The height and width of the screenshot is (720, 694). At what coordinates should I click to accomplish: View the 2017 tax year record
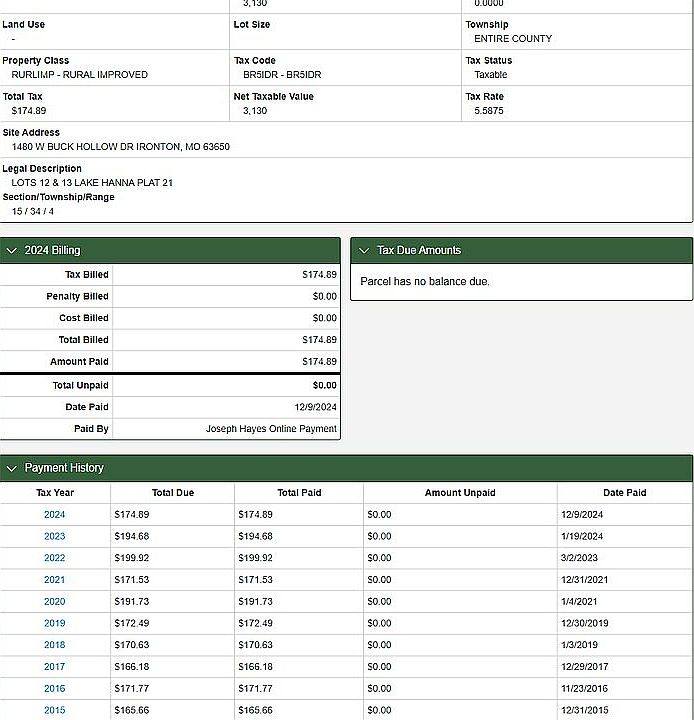click(x=54, y=667)
